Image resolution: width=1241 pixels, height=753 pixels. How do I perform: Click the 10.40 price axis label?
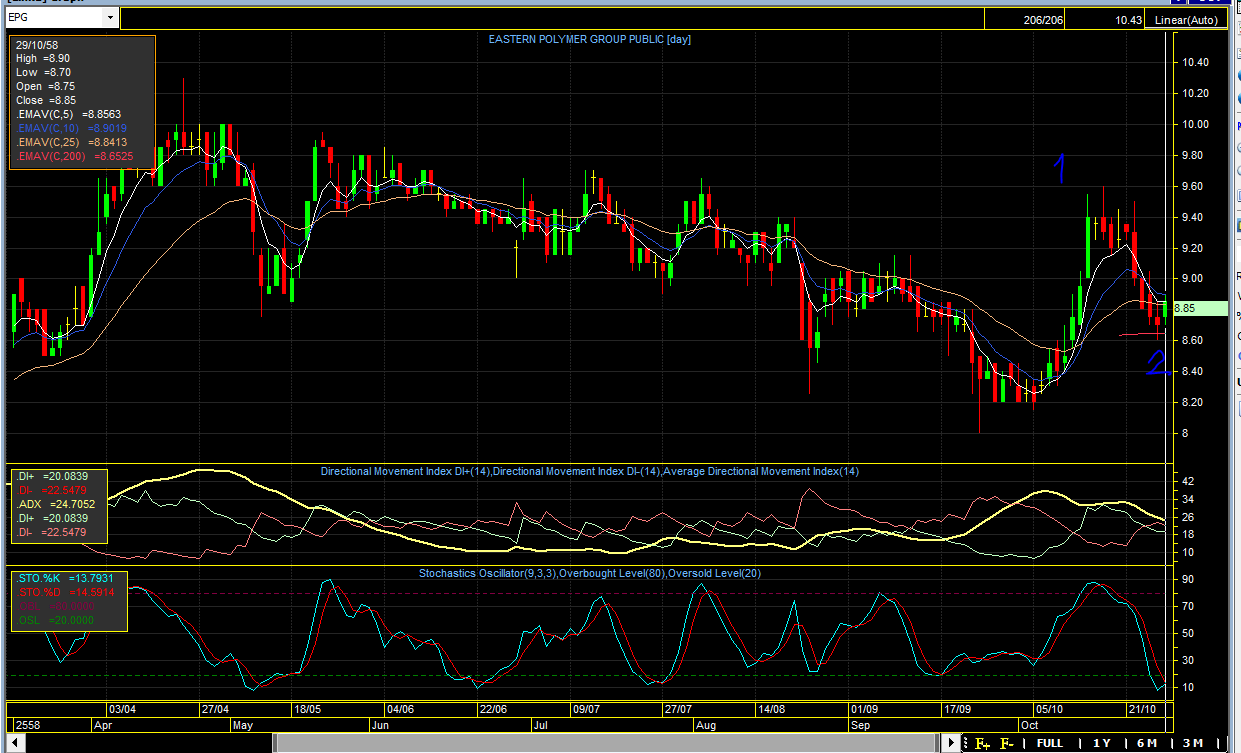point(1195,62)
